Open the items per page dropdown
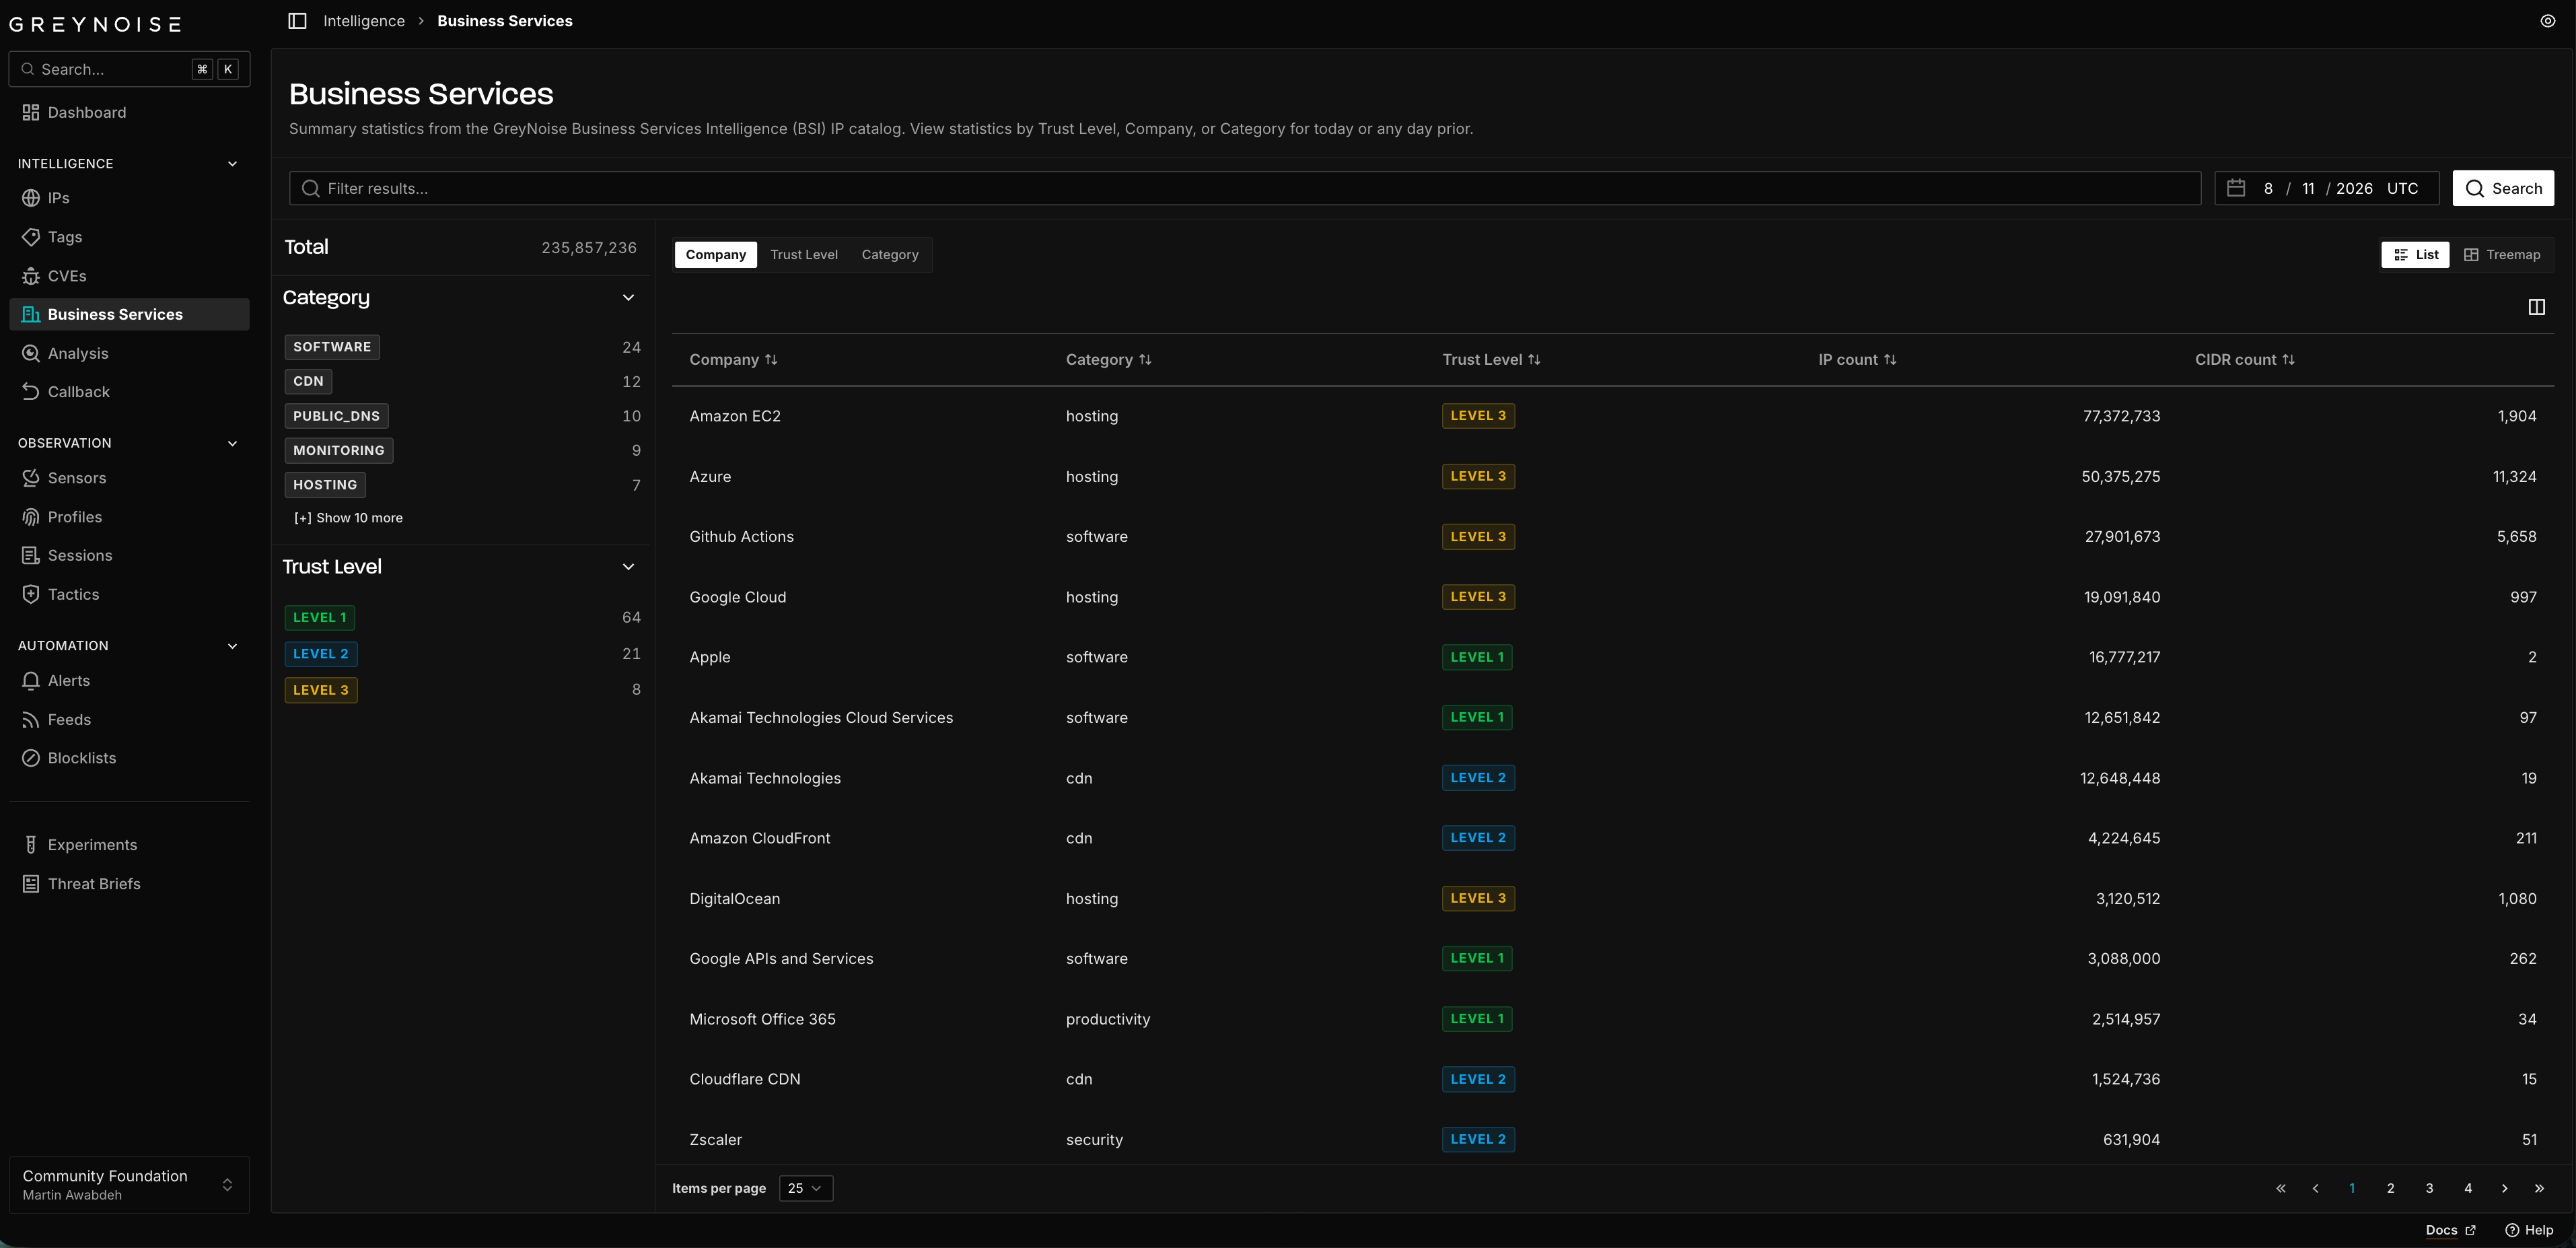This screenshot has height=1248, width=2576. [805, 1188]
